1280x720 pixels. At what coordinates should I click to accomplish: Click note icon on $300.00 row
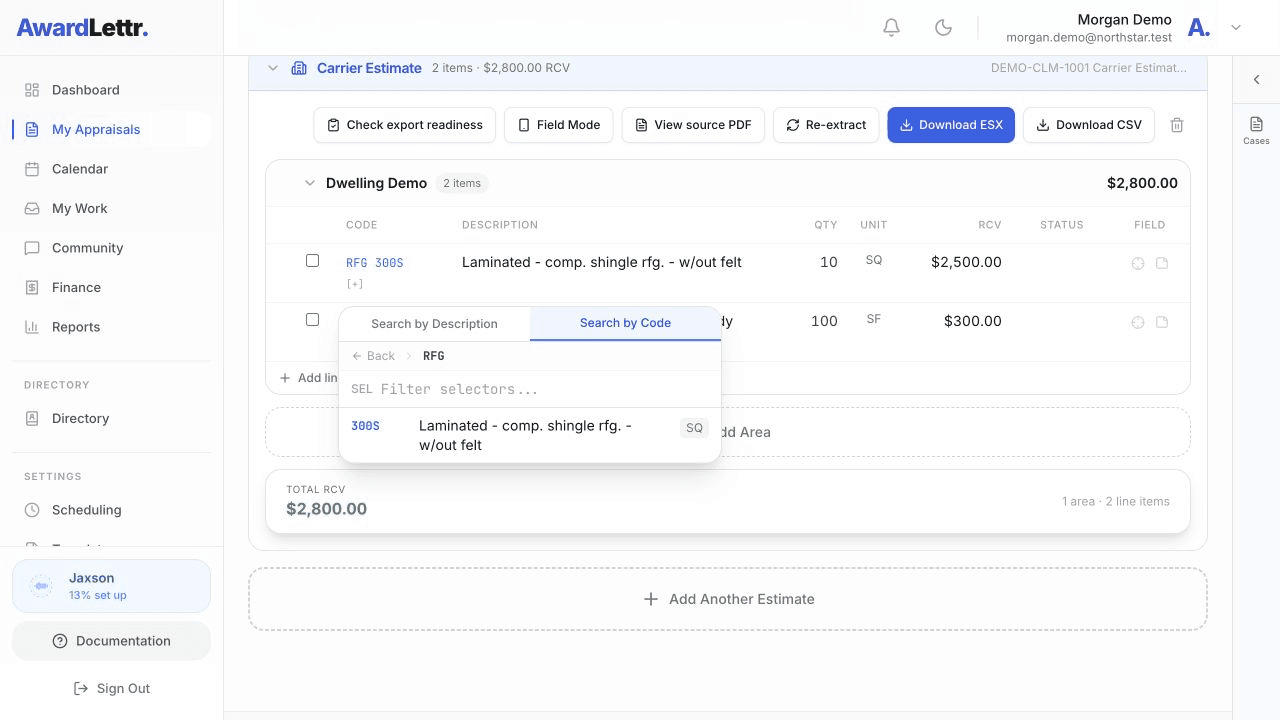click(1162, 322)
